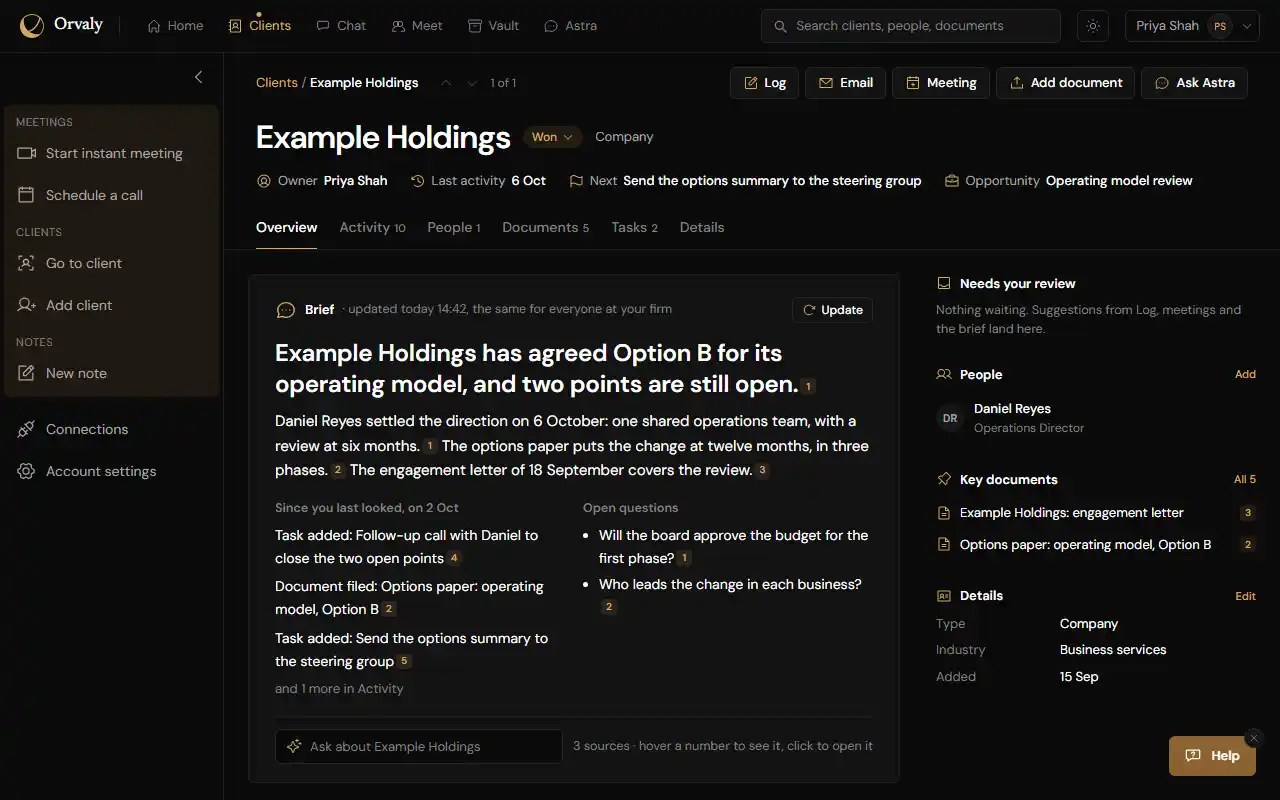Screen dimensions: 1280x800
Task: Open the Help button
Action: pyautogui.click(x=1212, y=756)
